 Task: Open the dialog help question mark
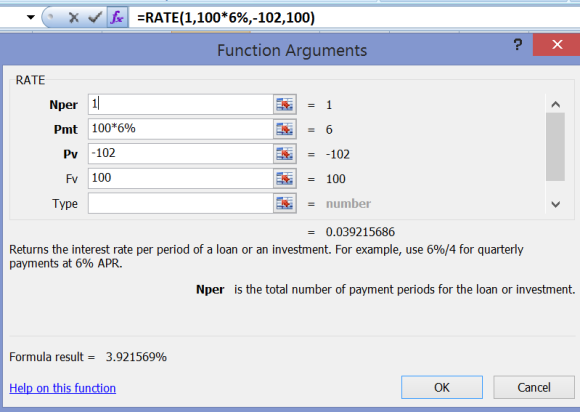point(518,45)
